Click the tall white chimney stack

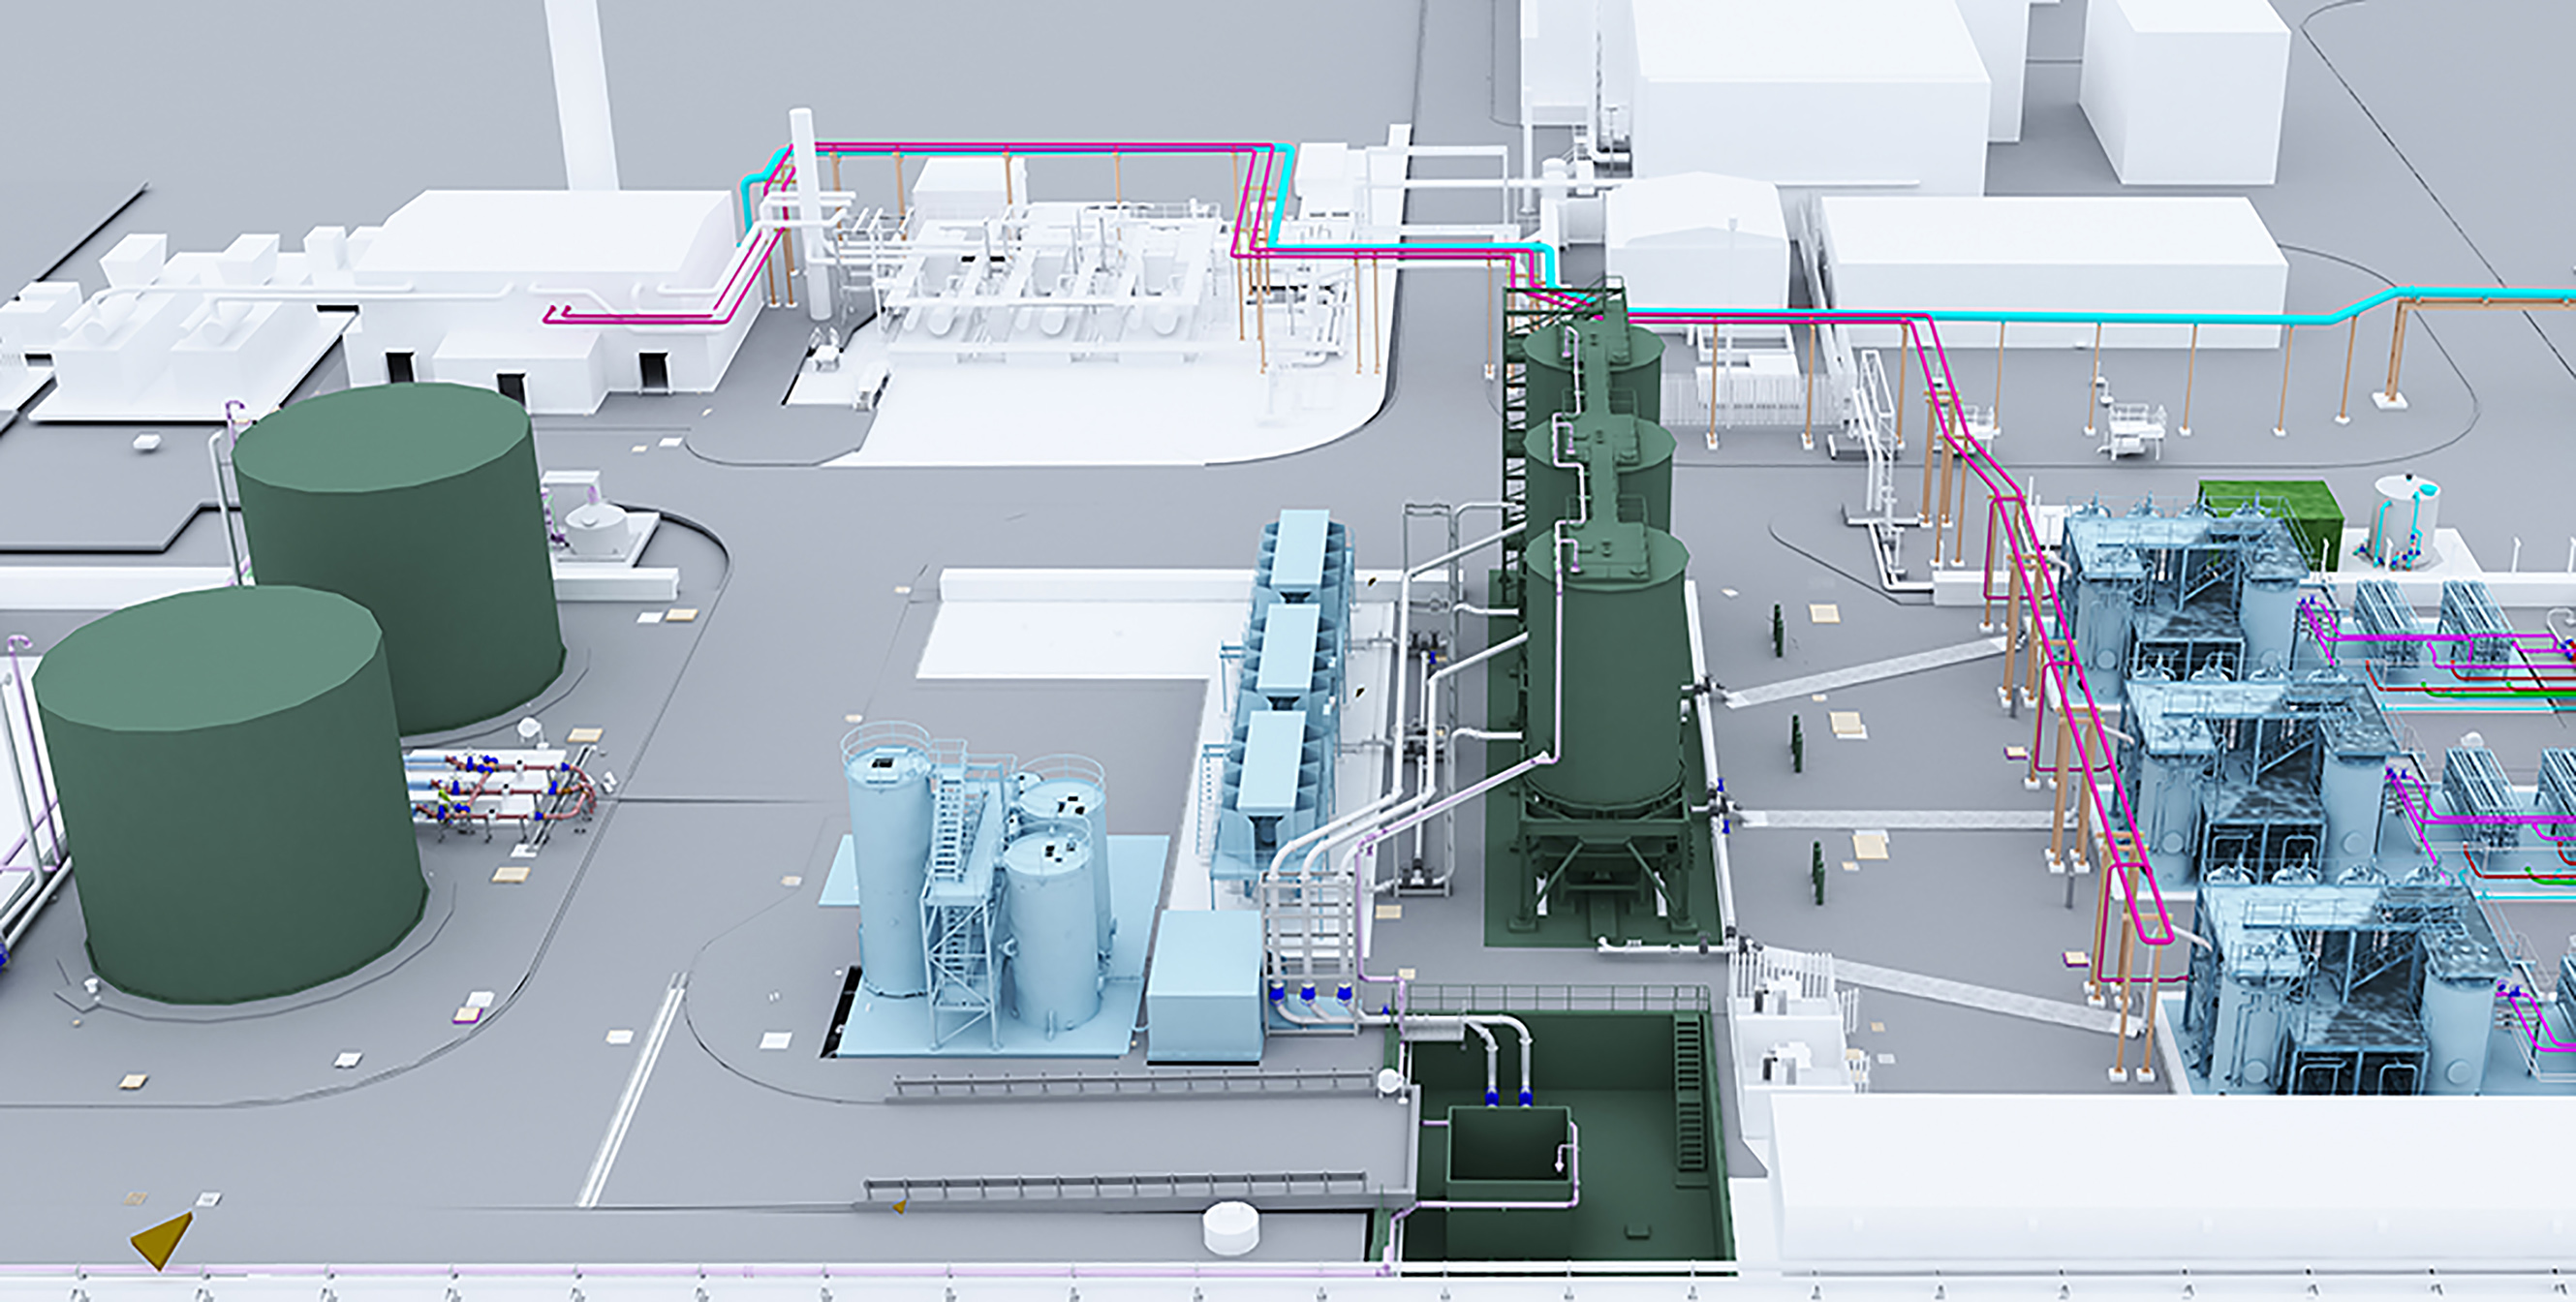tap(580, 90)
